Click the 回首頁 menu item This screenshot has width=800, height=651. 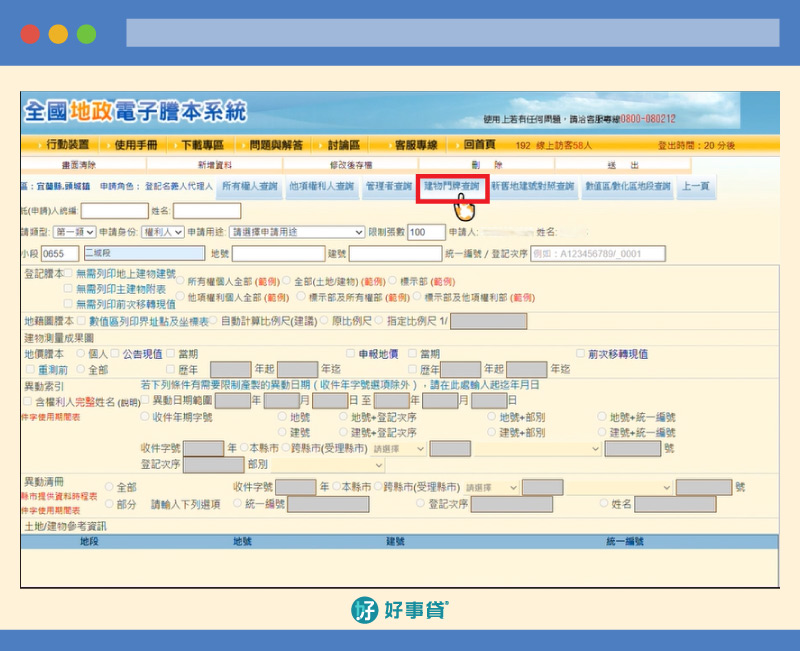pos(479,145)
